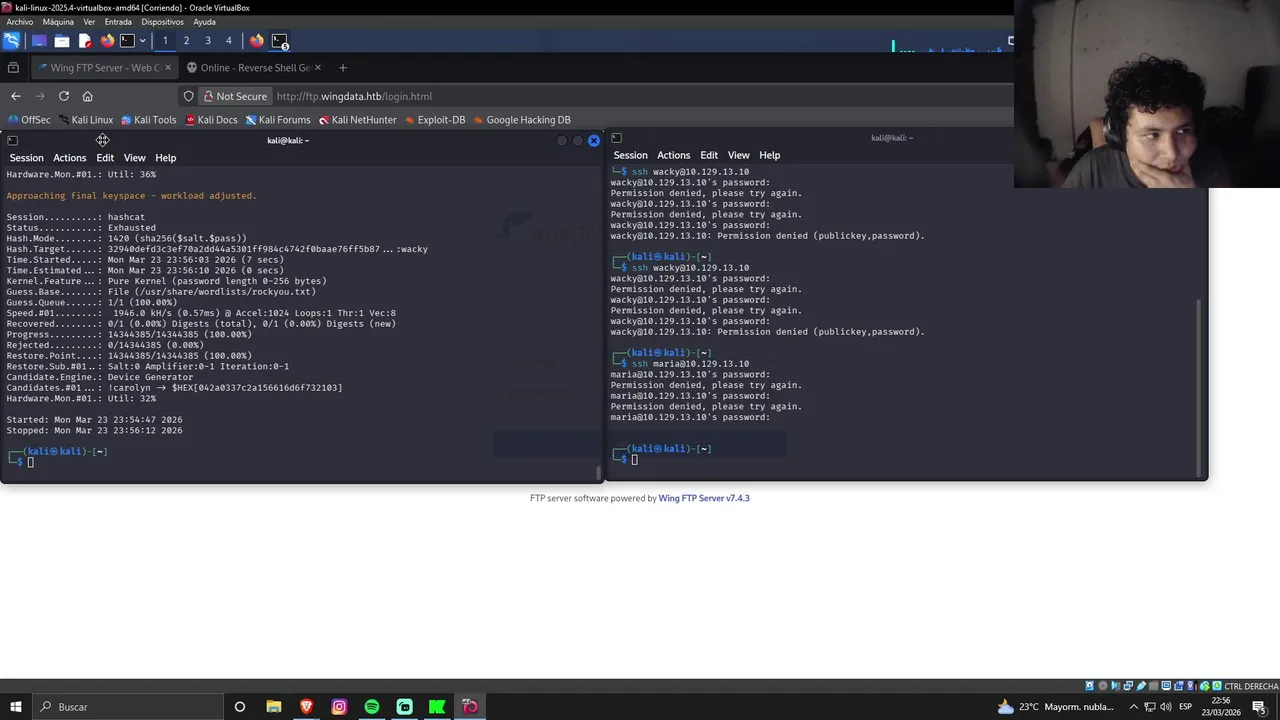
Task: Open the Kali Linux bookmark
Action: [85, 120]
